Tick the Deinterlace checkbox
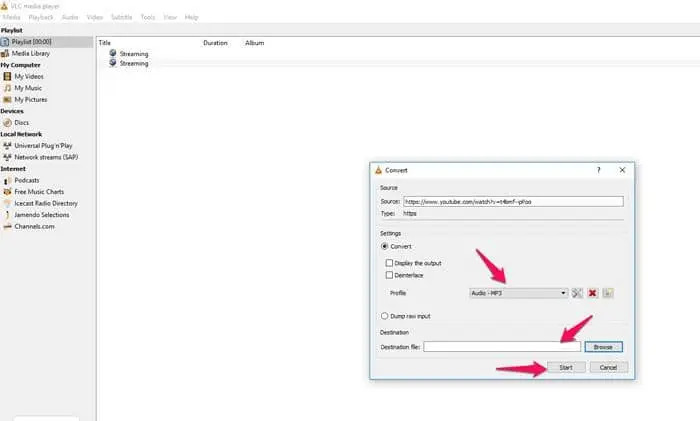Screen dimensions: 700x421 (x=389, y=275)
